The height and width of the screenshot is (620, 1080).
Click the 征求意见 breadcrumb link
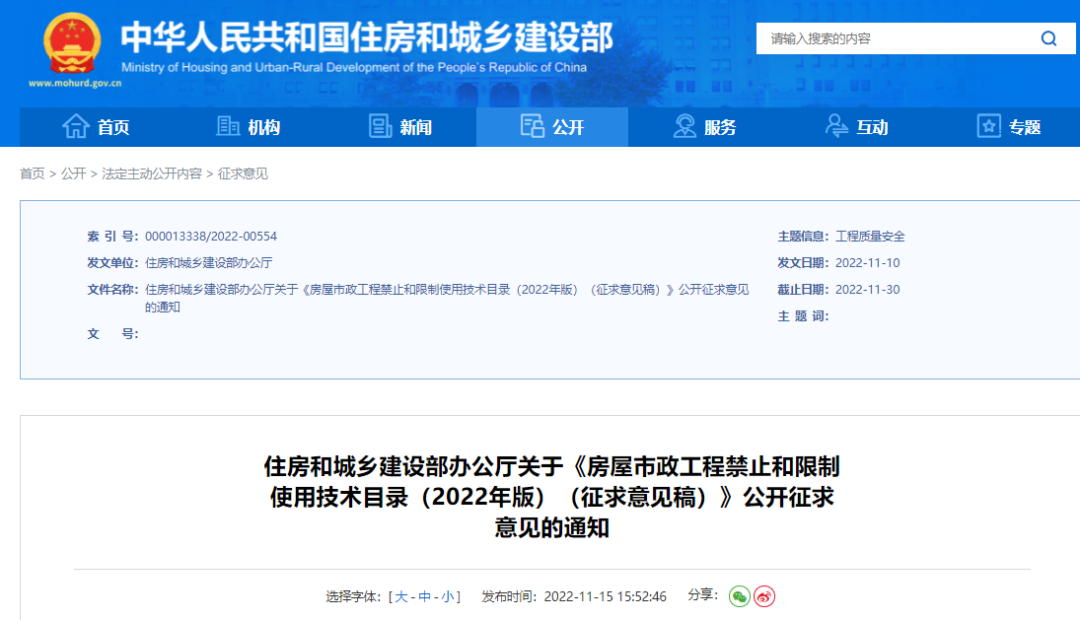click(243, 174)
